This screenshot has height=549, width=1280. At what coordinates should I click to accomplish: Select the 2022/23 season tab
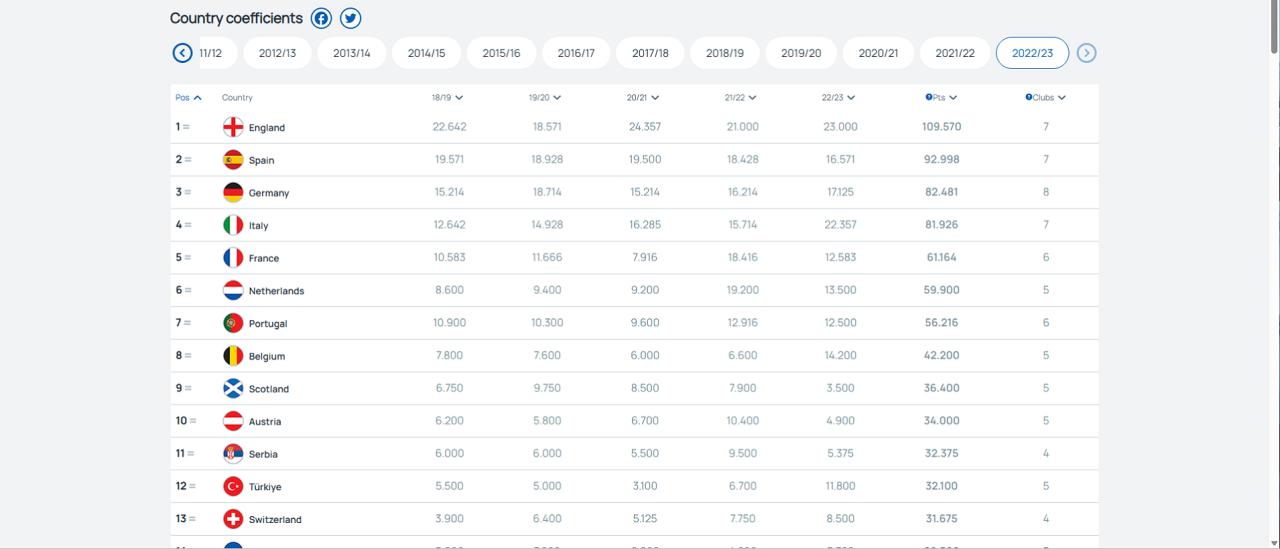pyautogui.click(x=1032, y=53)
